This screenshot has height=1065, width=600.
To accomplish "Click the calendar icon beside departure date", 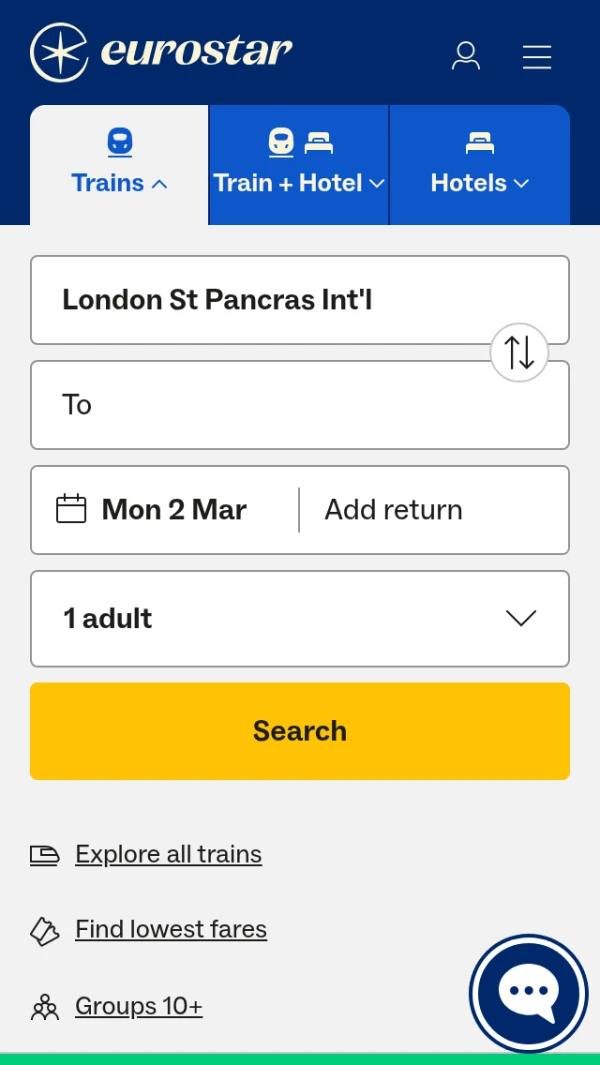I will (71, 509).
